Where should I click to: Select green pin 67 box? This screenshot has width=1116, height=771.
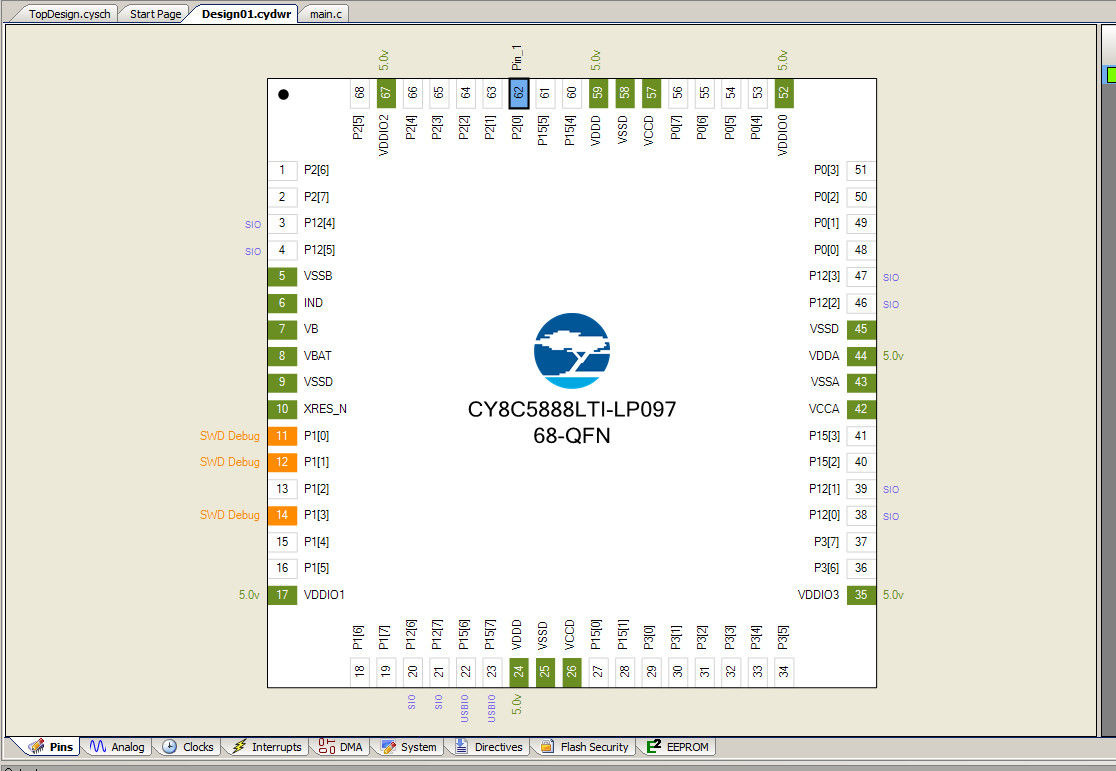(x=386, y=93)
